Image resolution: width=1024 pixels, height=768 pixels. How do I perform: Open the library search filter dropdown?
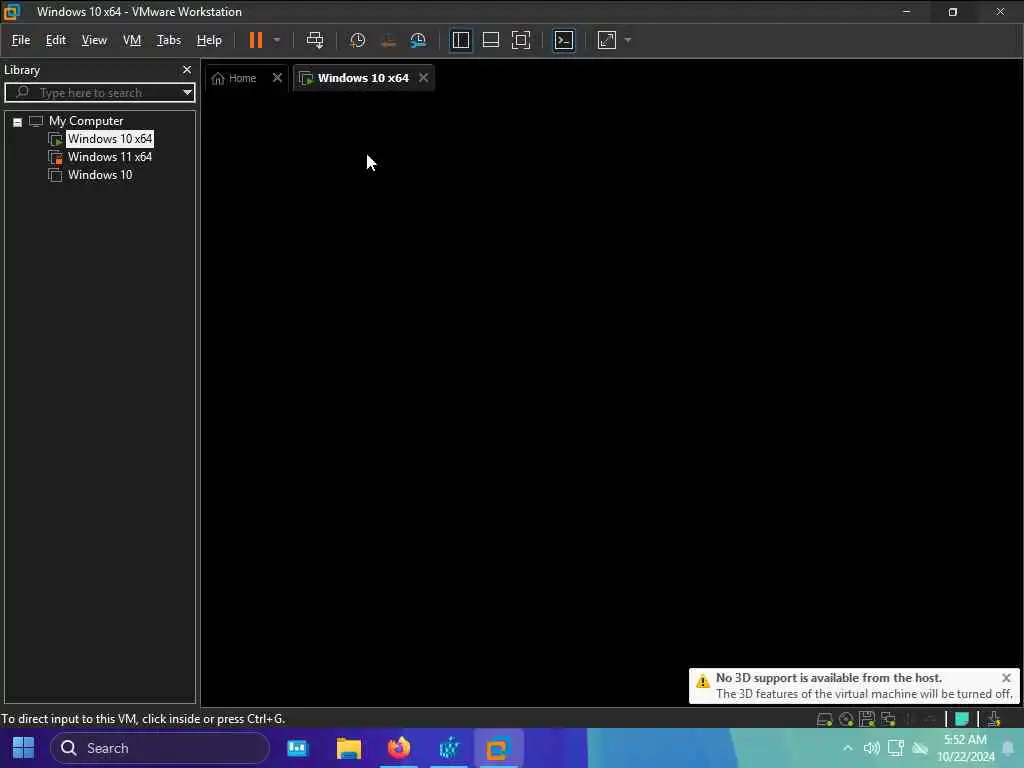pyautogui.click(x=187, y=93)
